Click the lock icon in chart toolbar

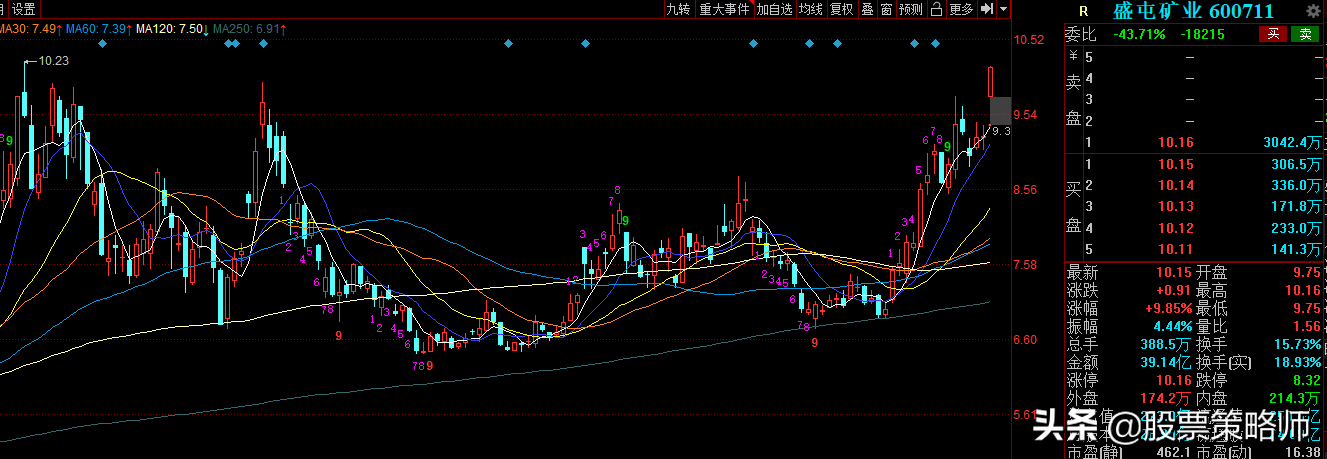(x=936, y=9)
